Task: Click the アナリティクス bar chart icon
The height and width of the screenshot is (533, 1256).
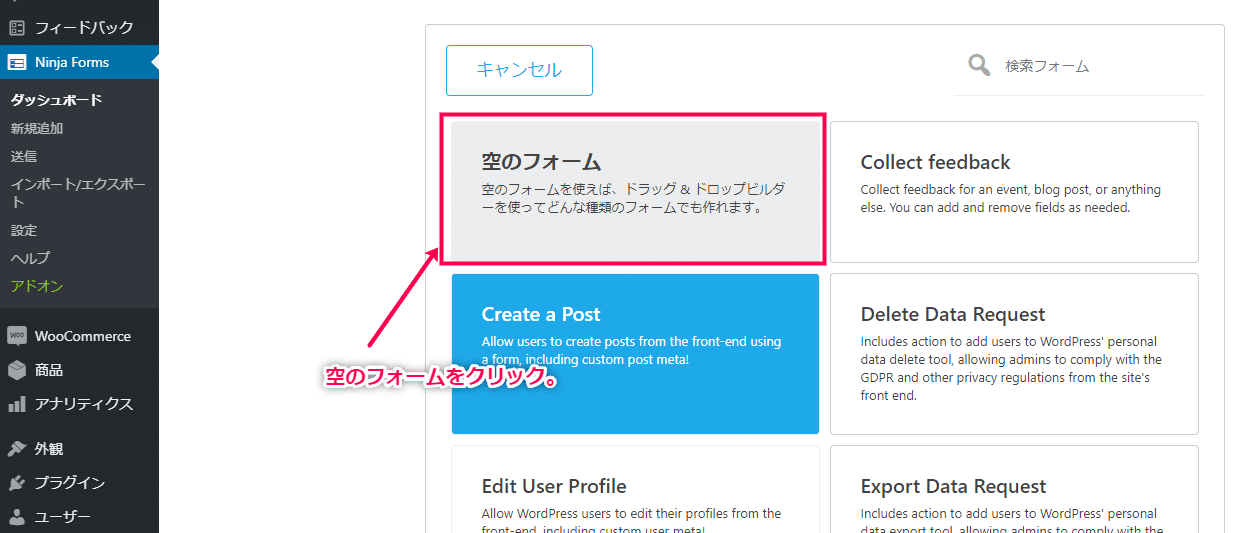Action: [x=17, y=404]
